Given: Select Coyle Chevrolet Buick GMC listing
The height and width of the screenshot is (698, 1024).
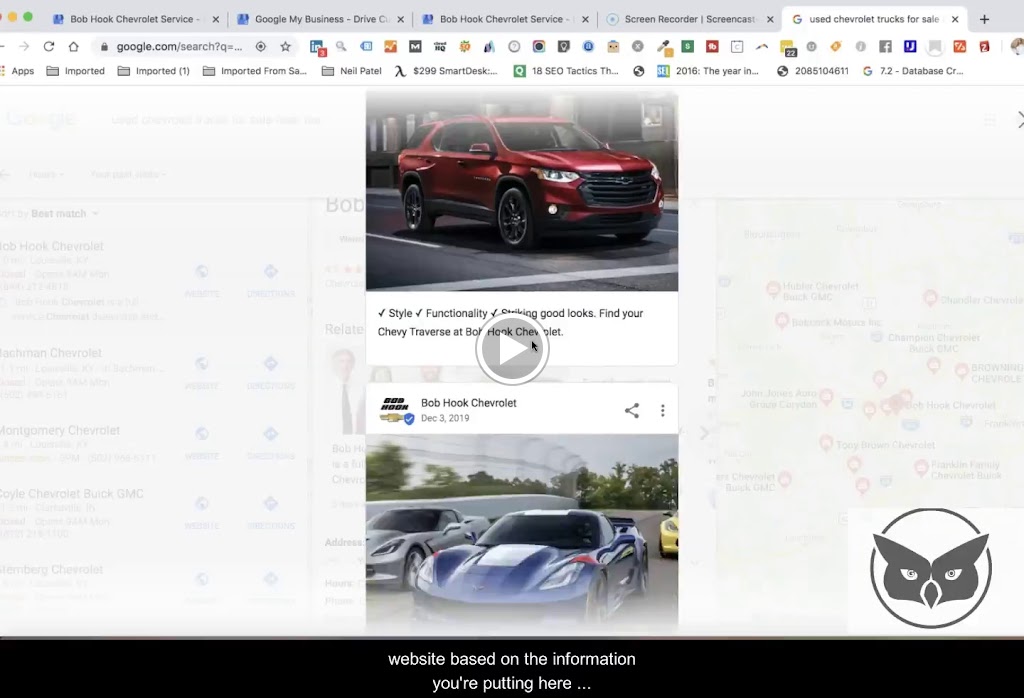Looking at the screenshot, I should (71, 494).
